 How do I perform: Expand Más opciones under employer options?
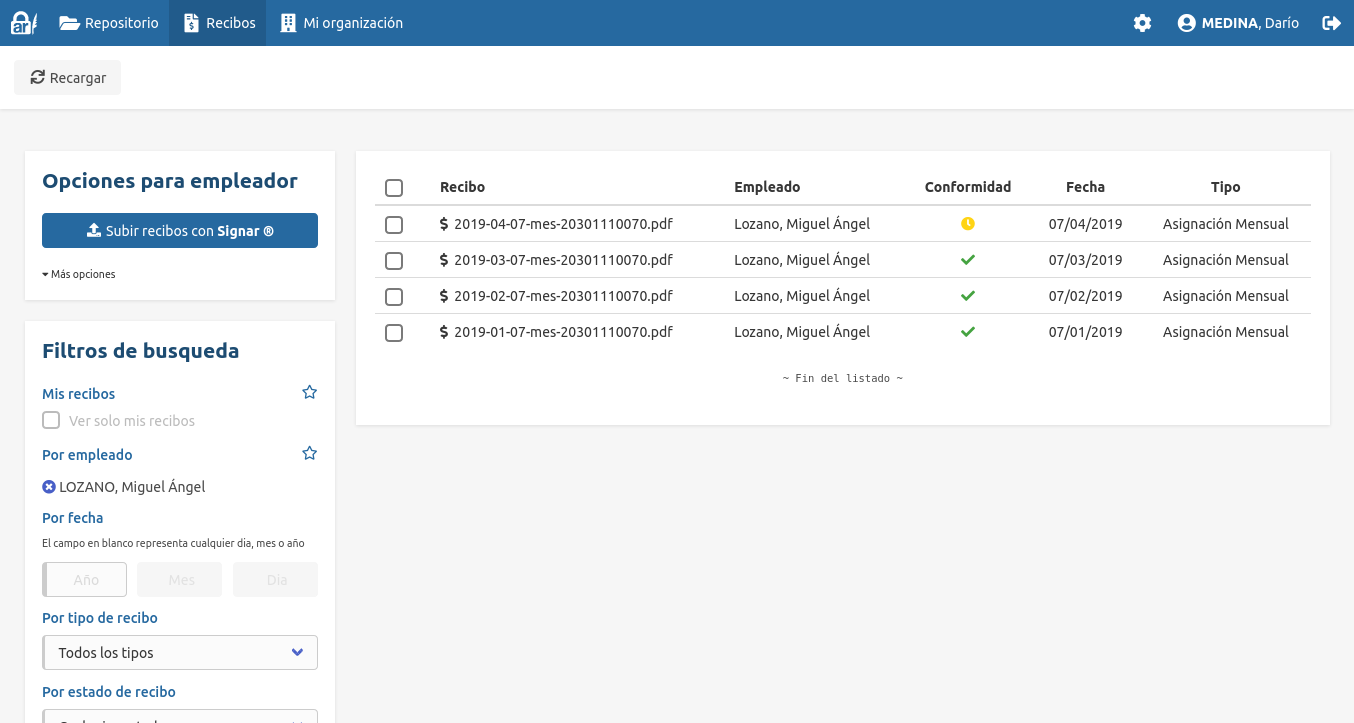(x=79, y=274)
